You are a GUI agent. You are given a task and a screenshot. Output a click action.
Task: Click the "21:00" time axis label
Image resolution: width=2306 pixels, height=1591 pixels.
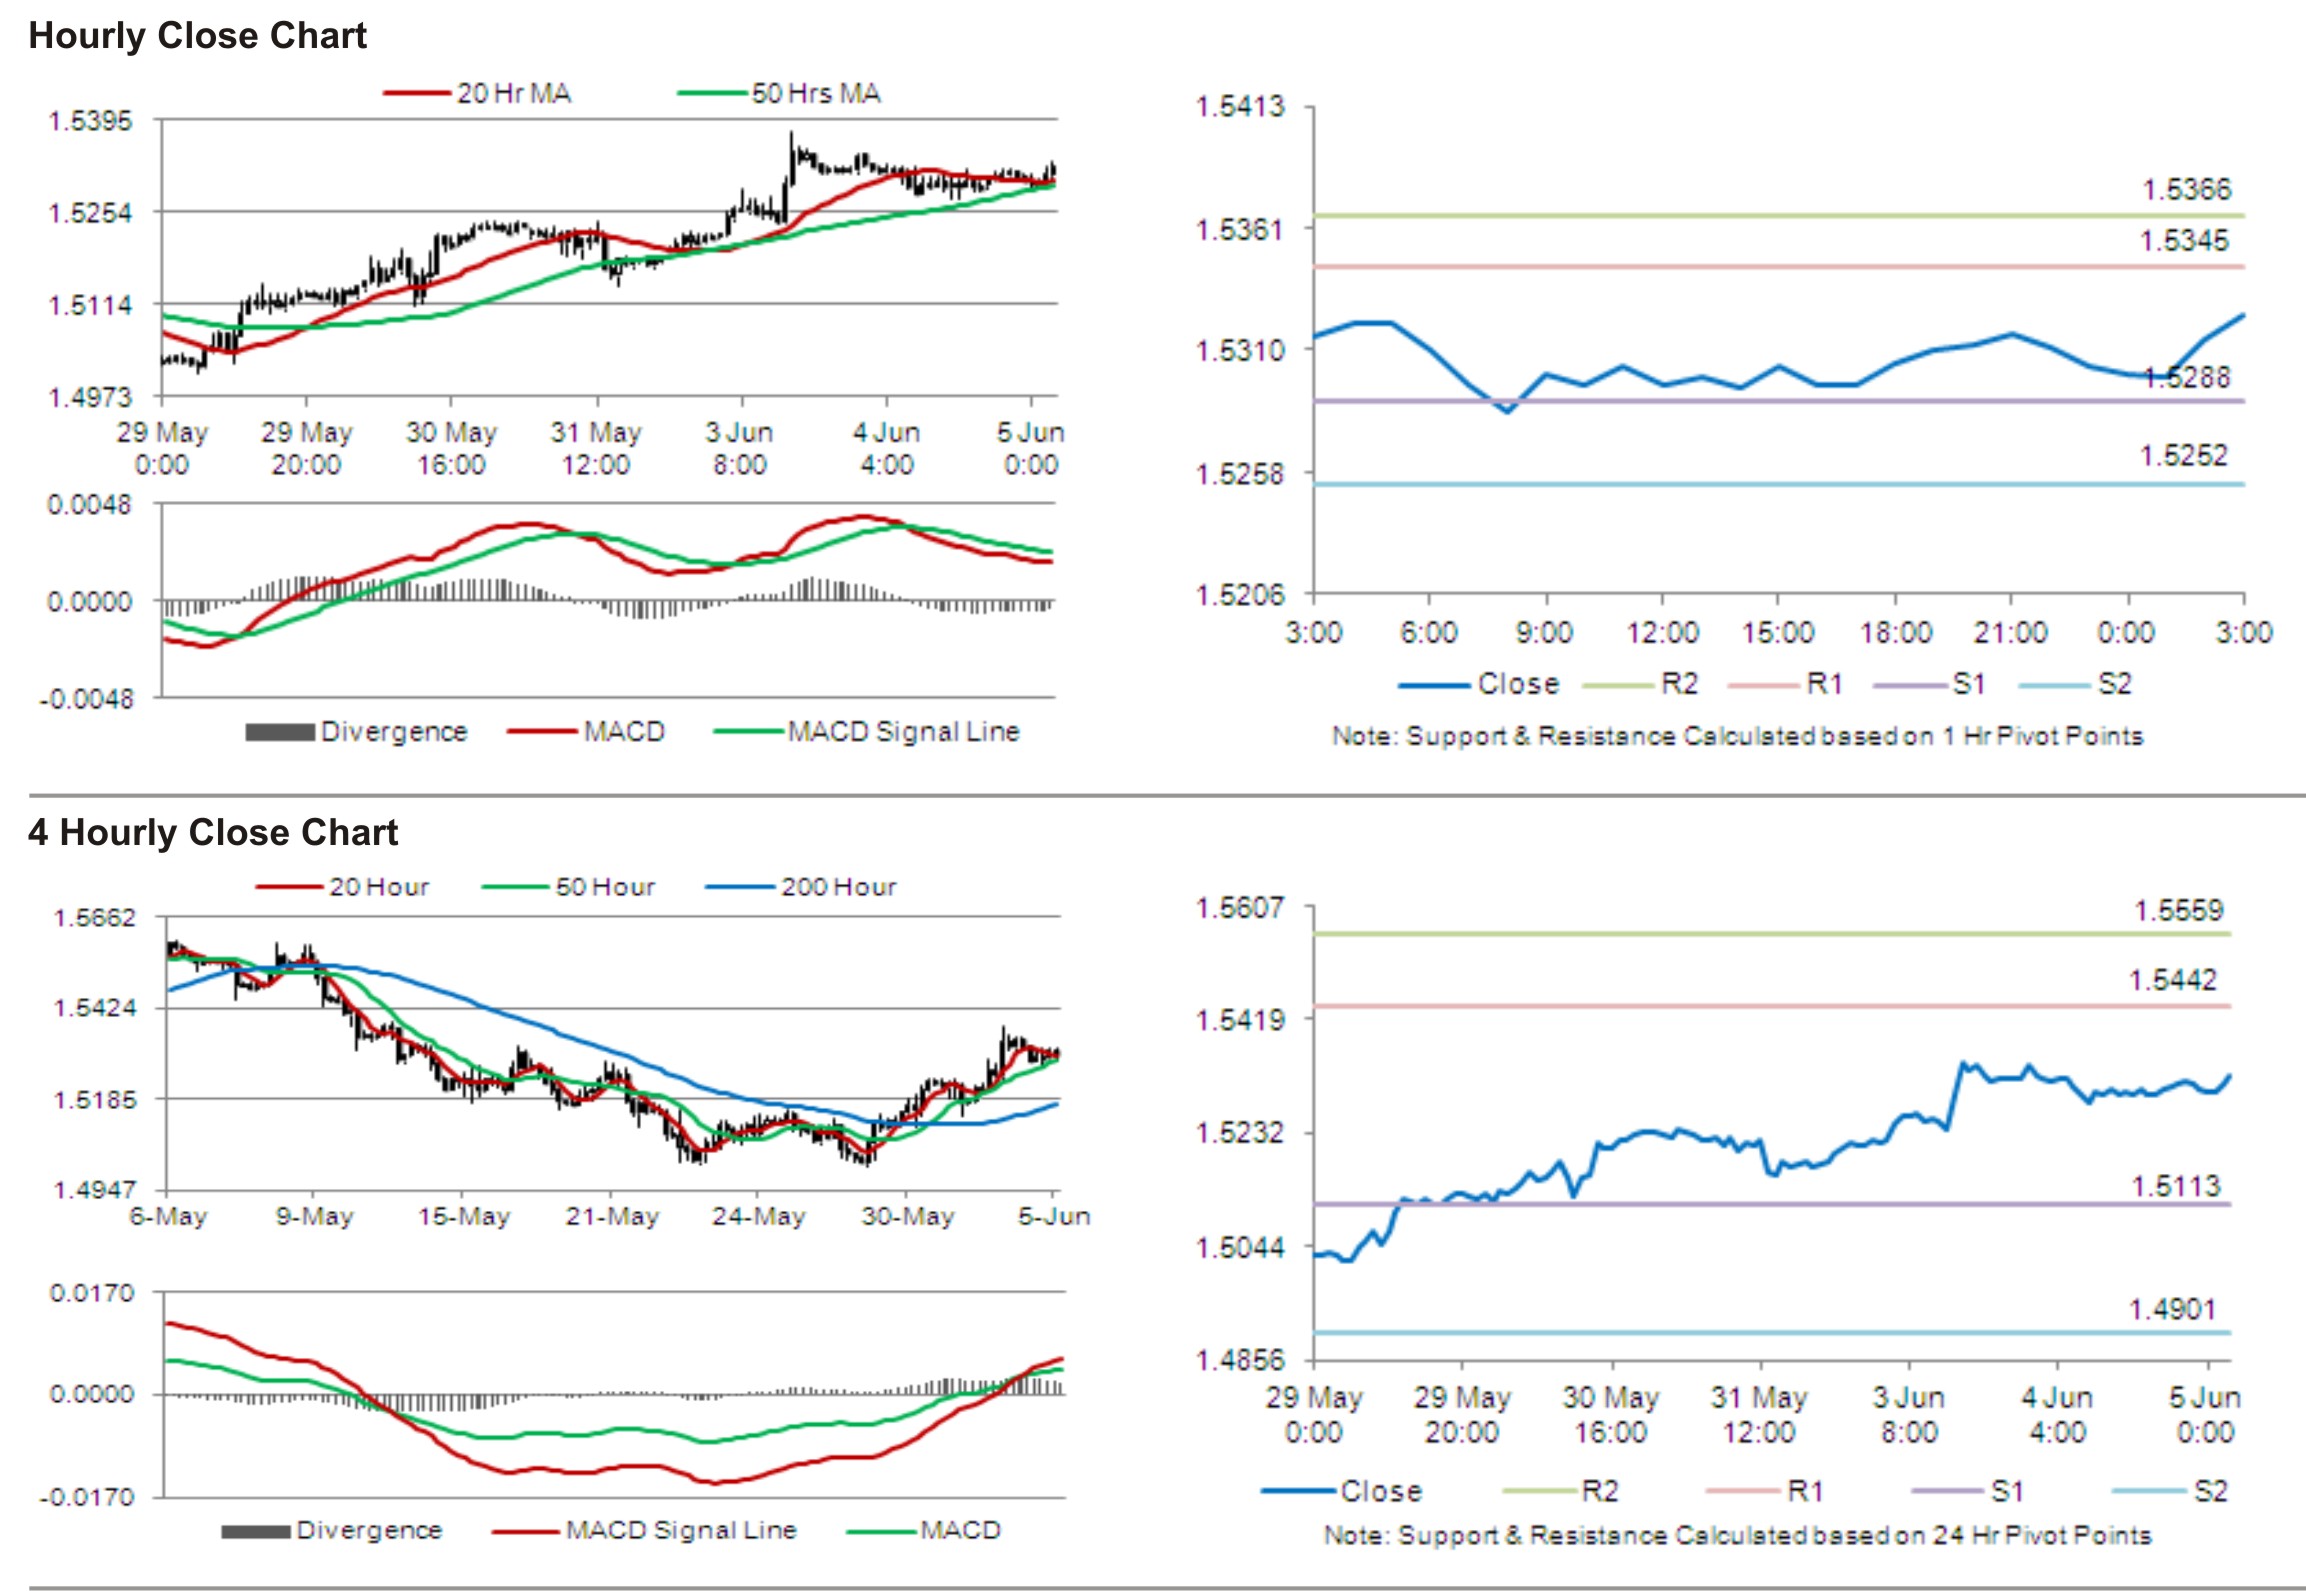(x=2010, y=633)
